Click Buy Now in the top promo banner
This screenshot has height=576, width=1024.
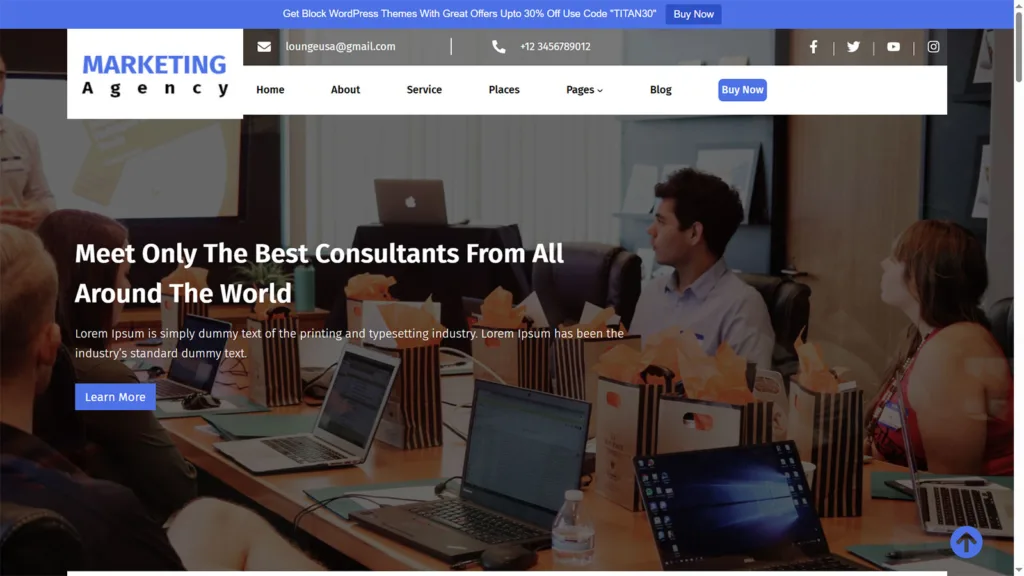693,14
